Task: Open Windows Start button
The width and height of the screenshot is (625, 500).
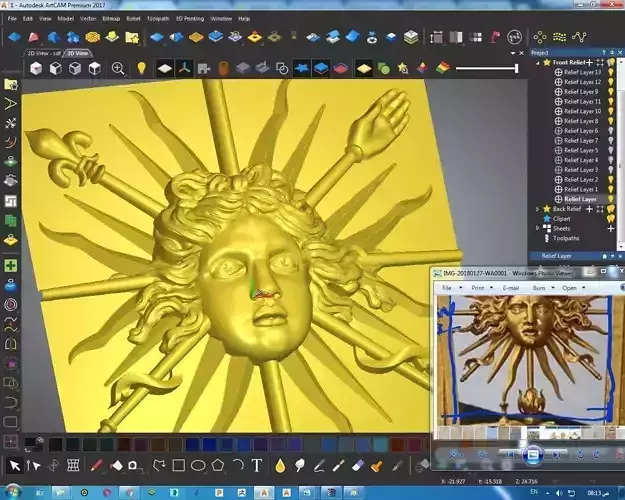Action: [12, 493]
